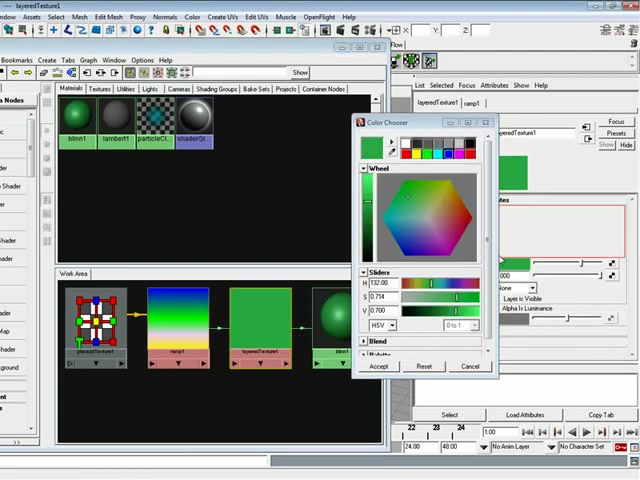
Task: Open Hypershade Graph menu
Action: pos(89,60)
